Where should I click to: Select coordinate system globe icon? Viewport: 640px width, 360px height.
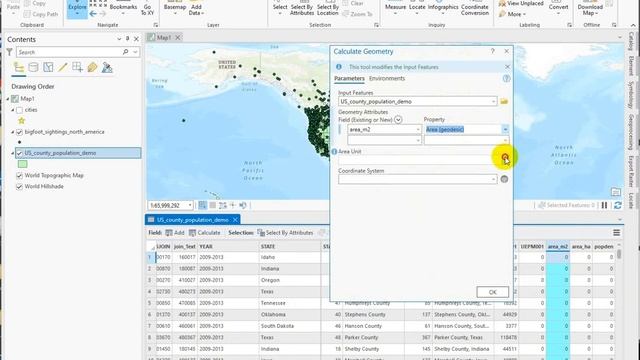[504, 179]
